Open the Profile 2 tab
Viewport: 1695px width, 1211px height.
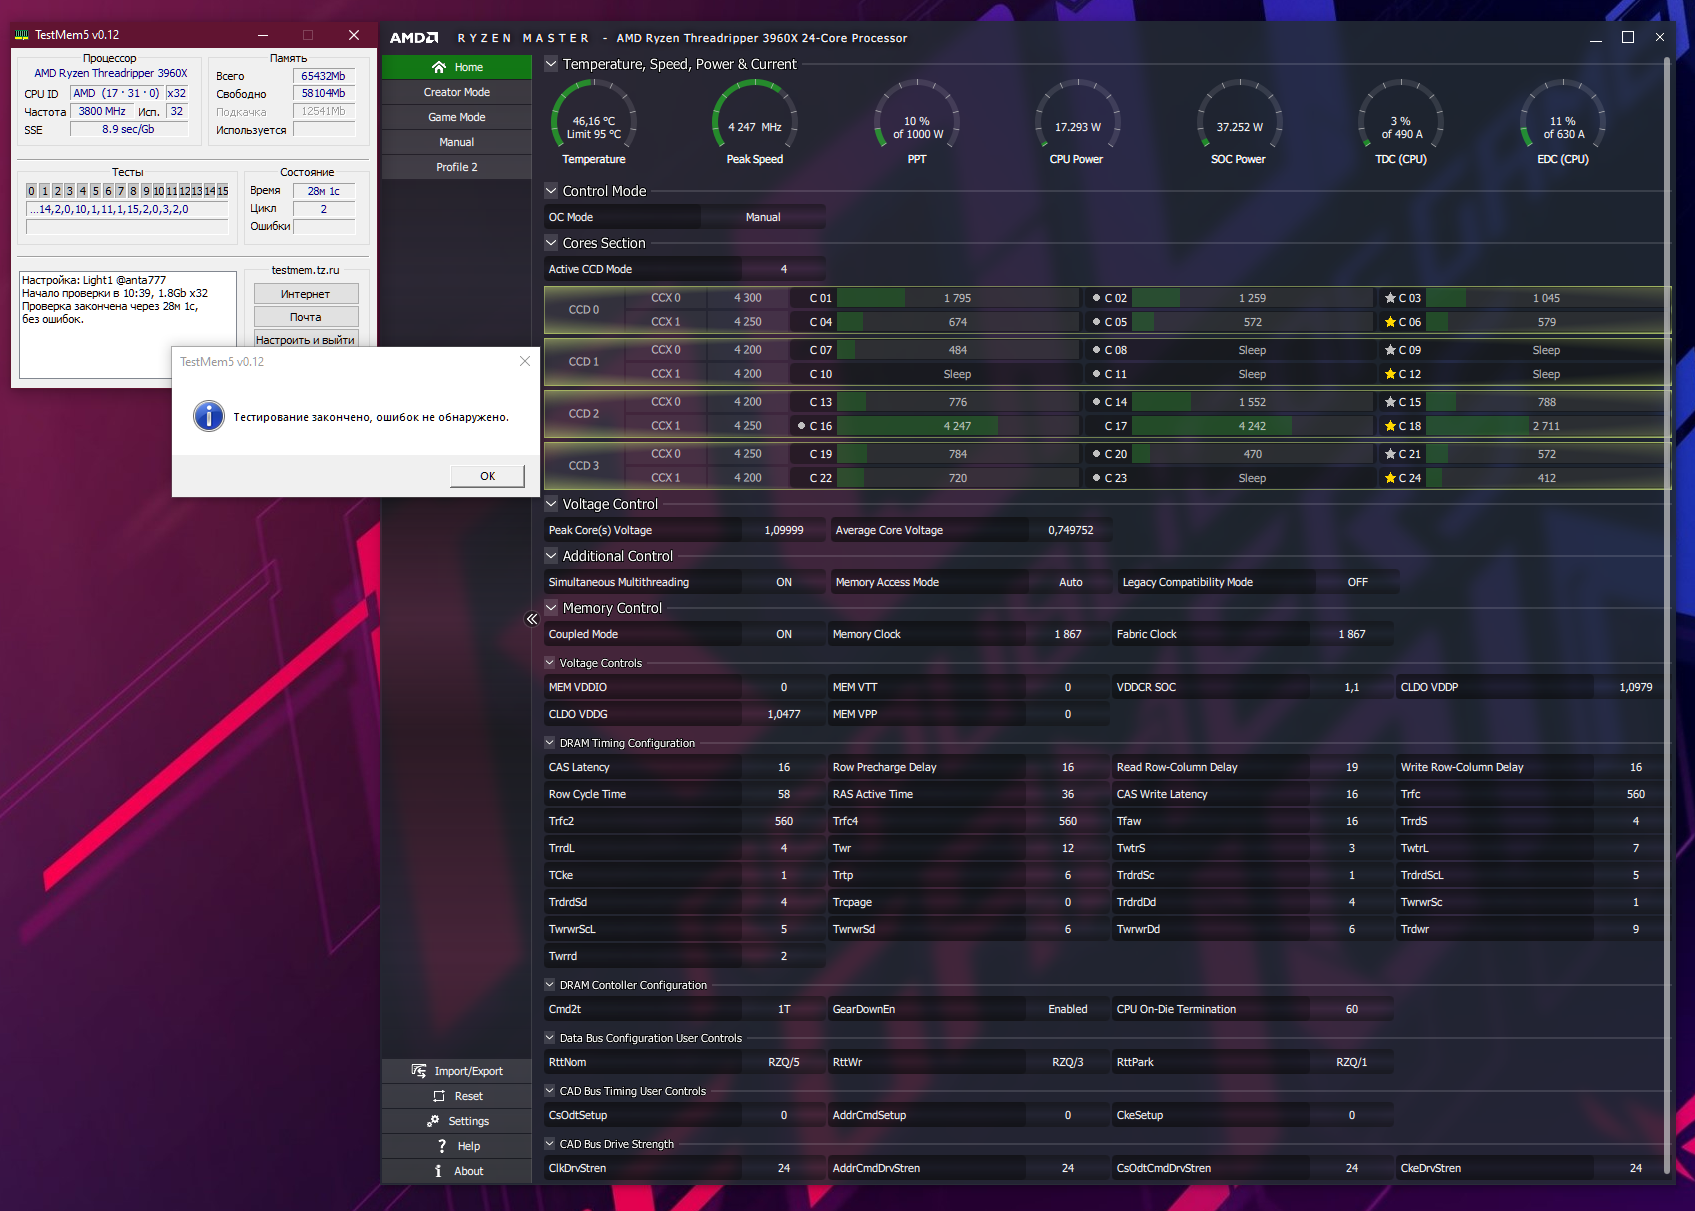pyautogui.click(x=457, y=167)
